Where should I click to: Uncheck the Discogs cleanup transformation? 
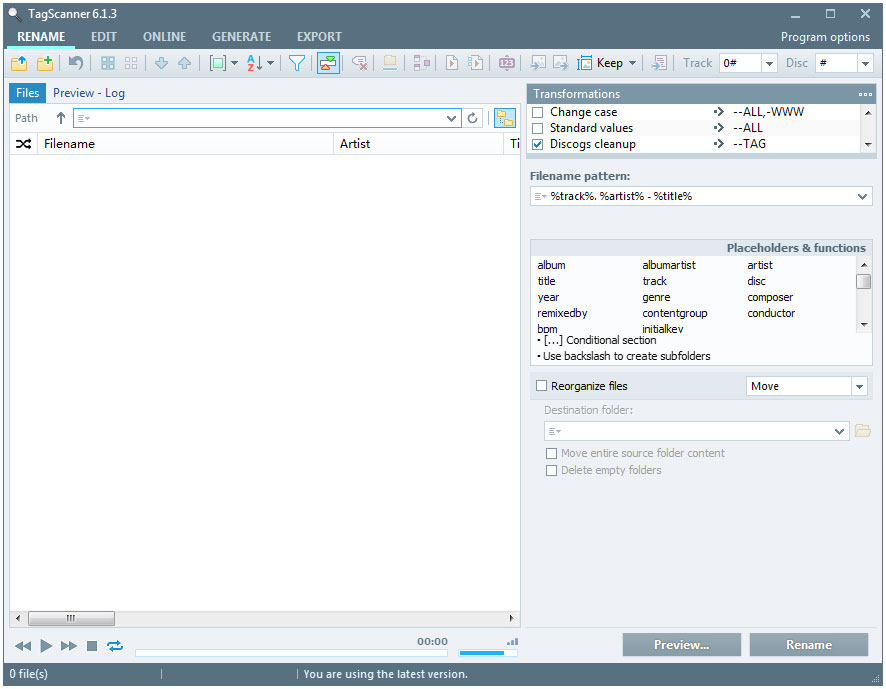tap(538, 144)
